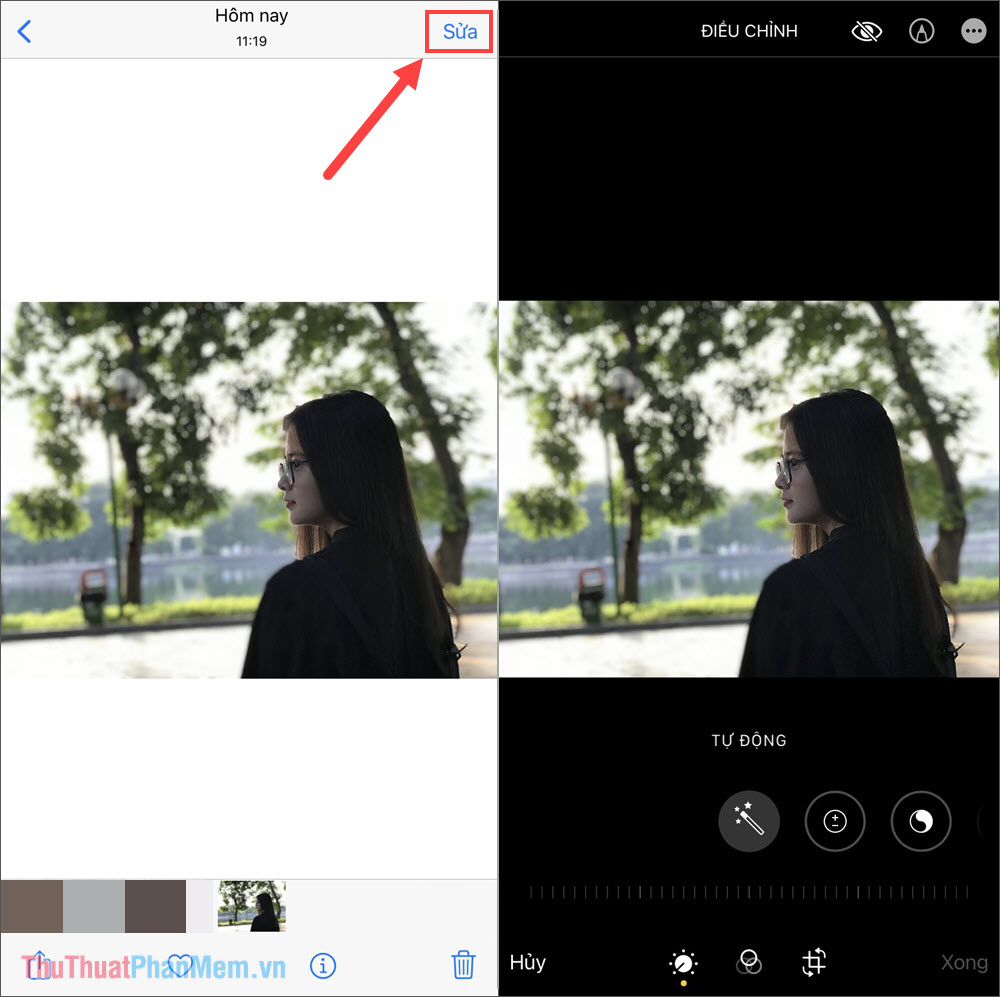Tap the adjustment intensity dial

748,893
